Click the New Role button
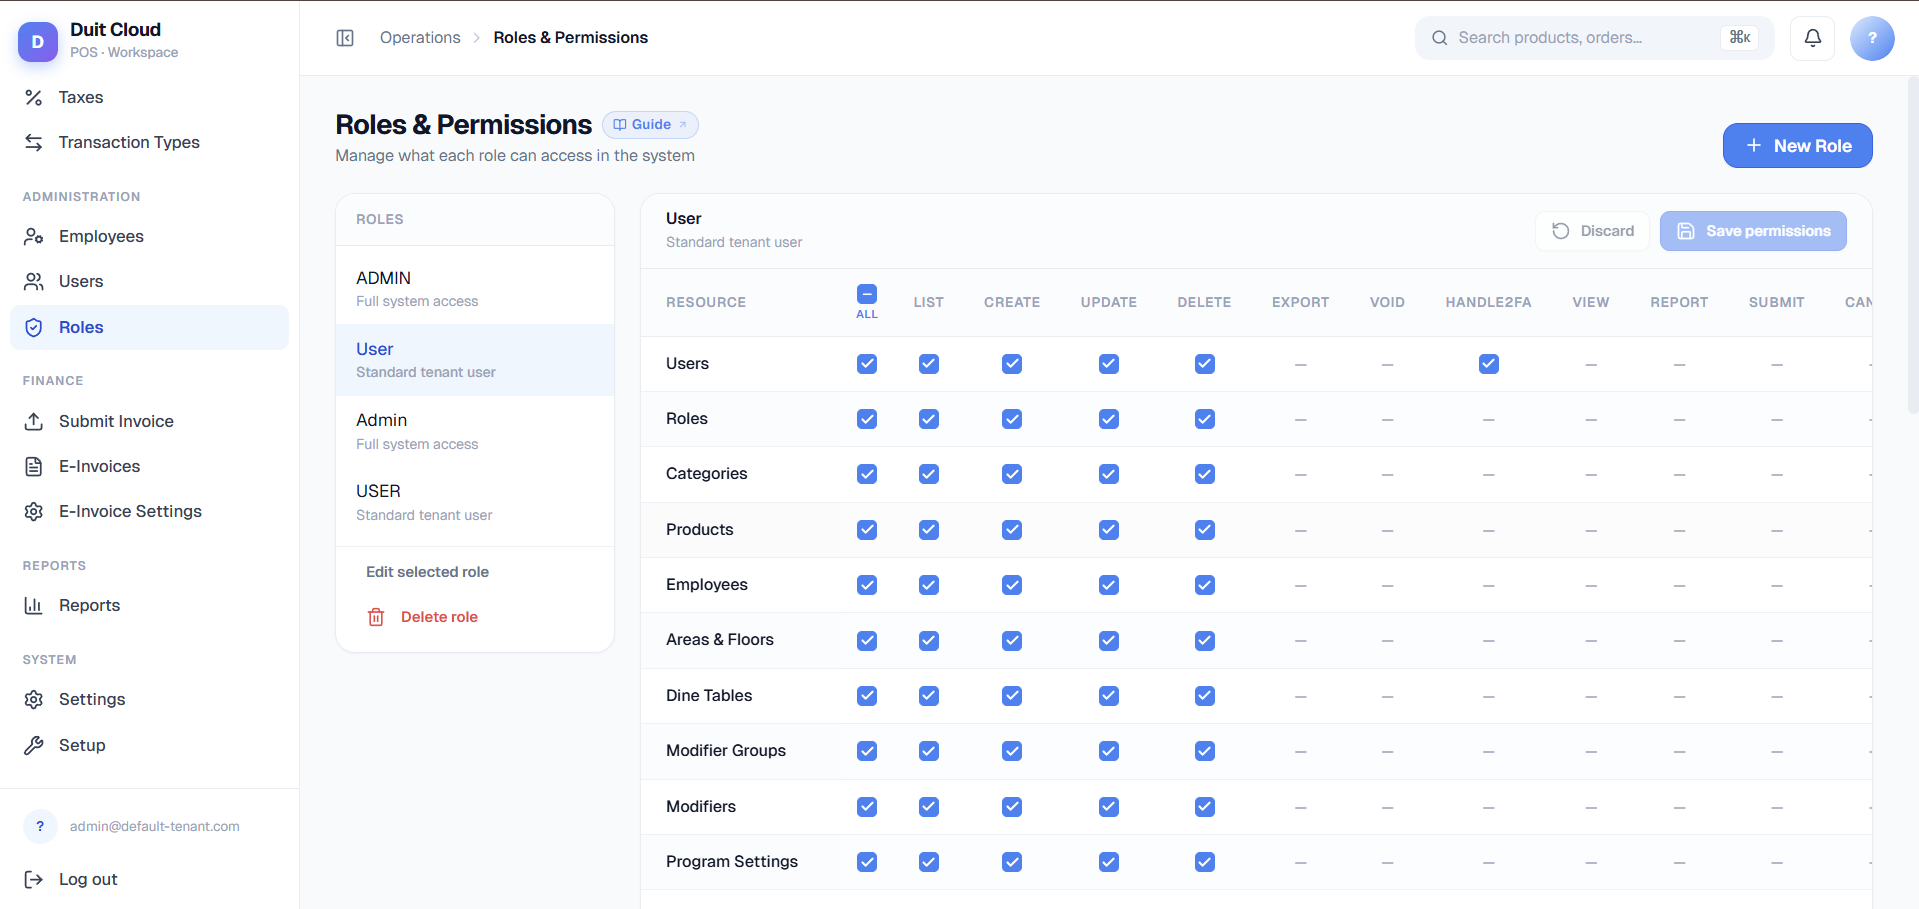The image size is (1919, 909). [x=1797, y=146]
